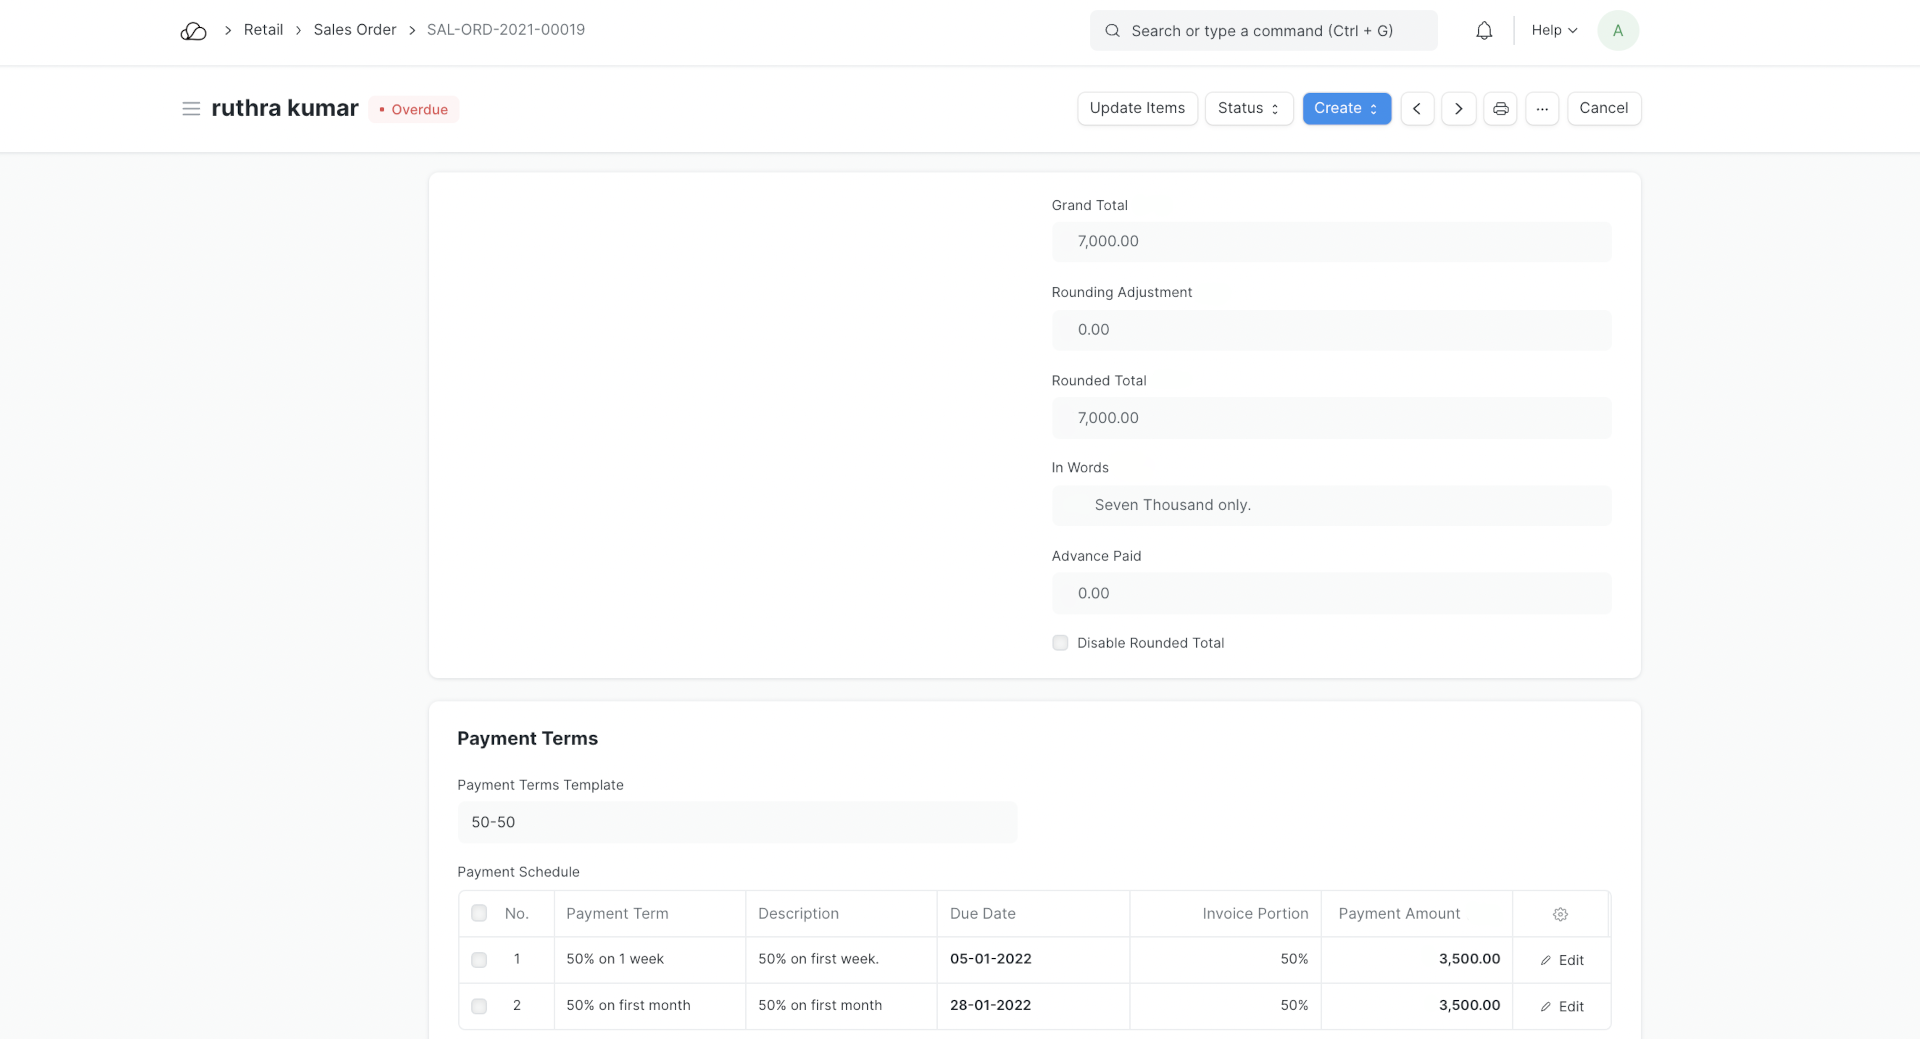This screenshot has height=1039, width=1920.
Task: Expand the Create dropdown button
Action: pyautogui.click(x=1346, y=108)
